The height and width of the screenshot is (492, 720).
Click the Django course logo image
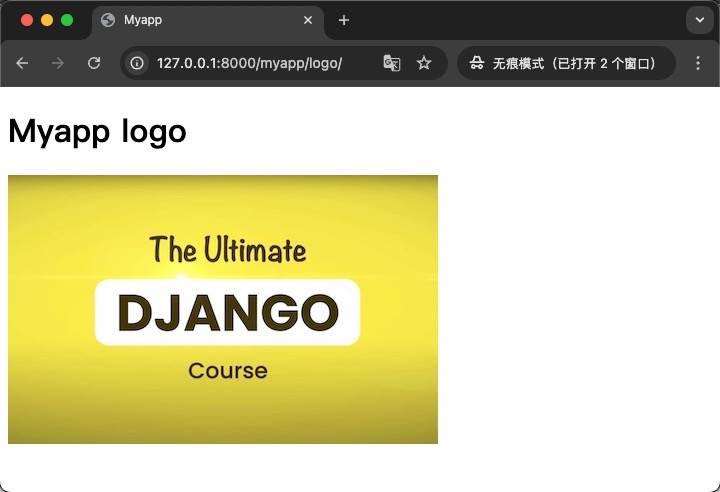(223, 309)
